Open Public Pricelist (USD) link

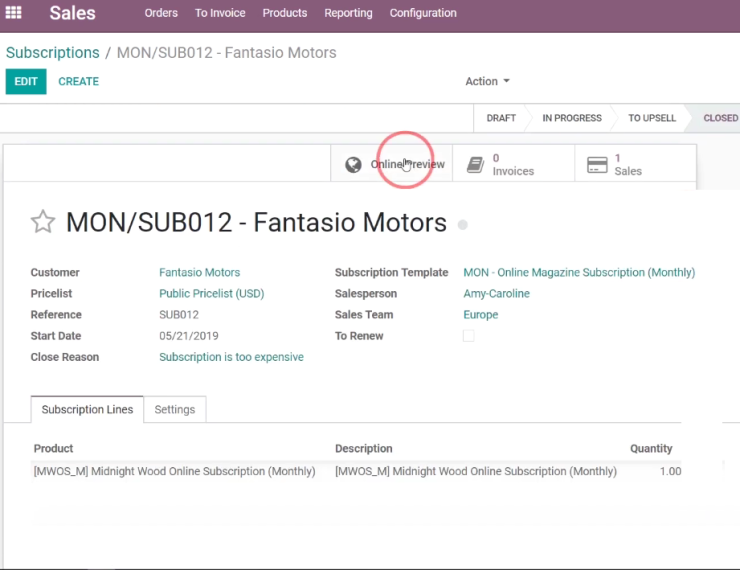tap(211, 293)
